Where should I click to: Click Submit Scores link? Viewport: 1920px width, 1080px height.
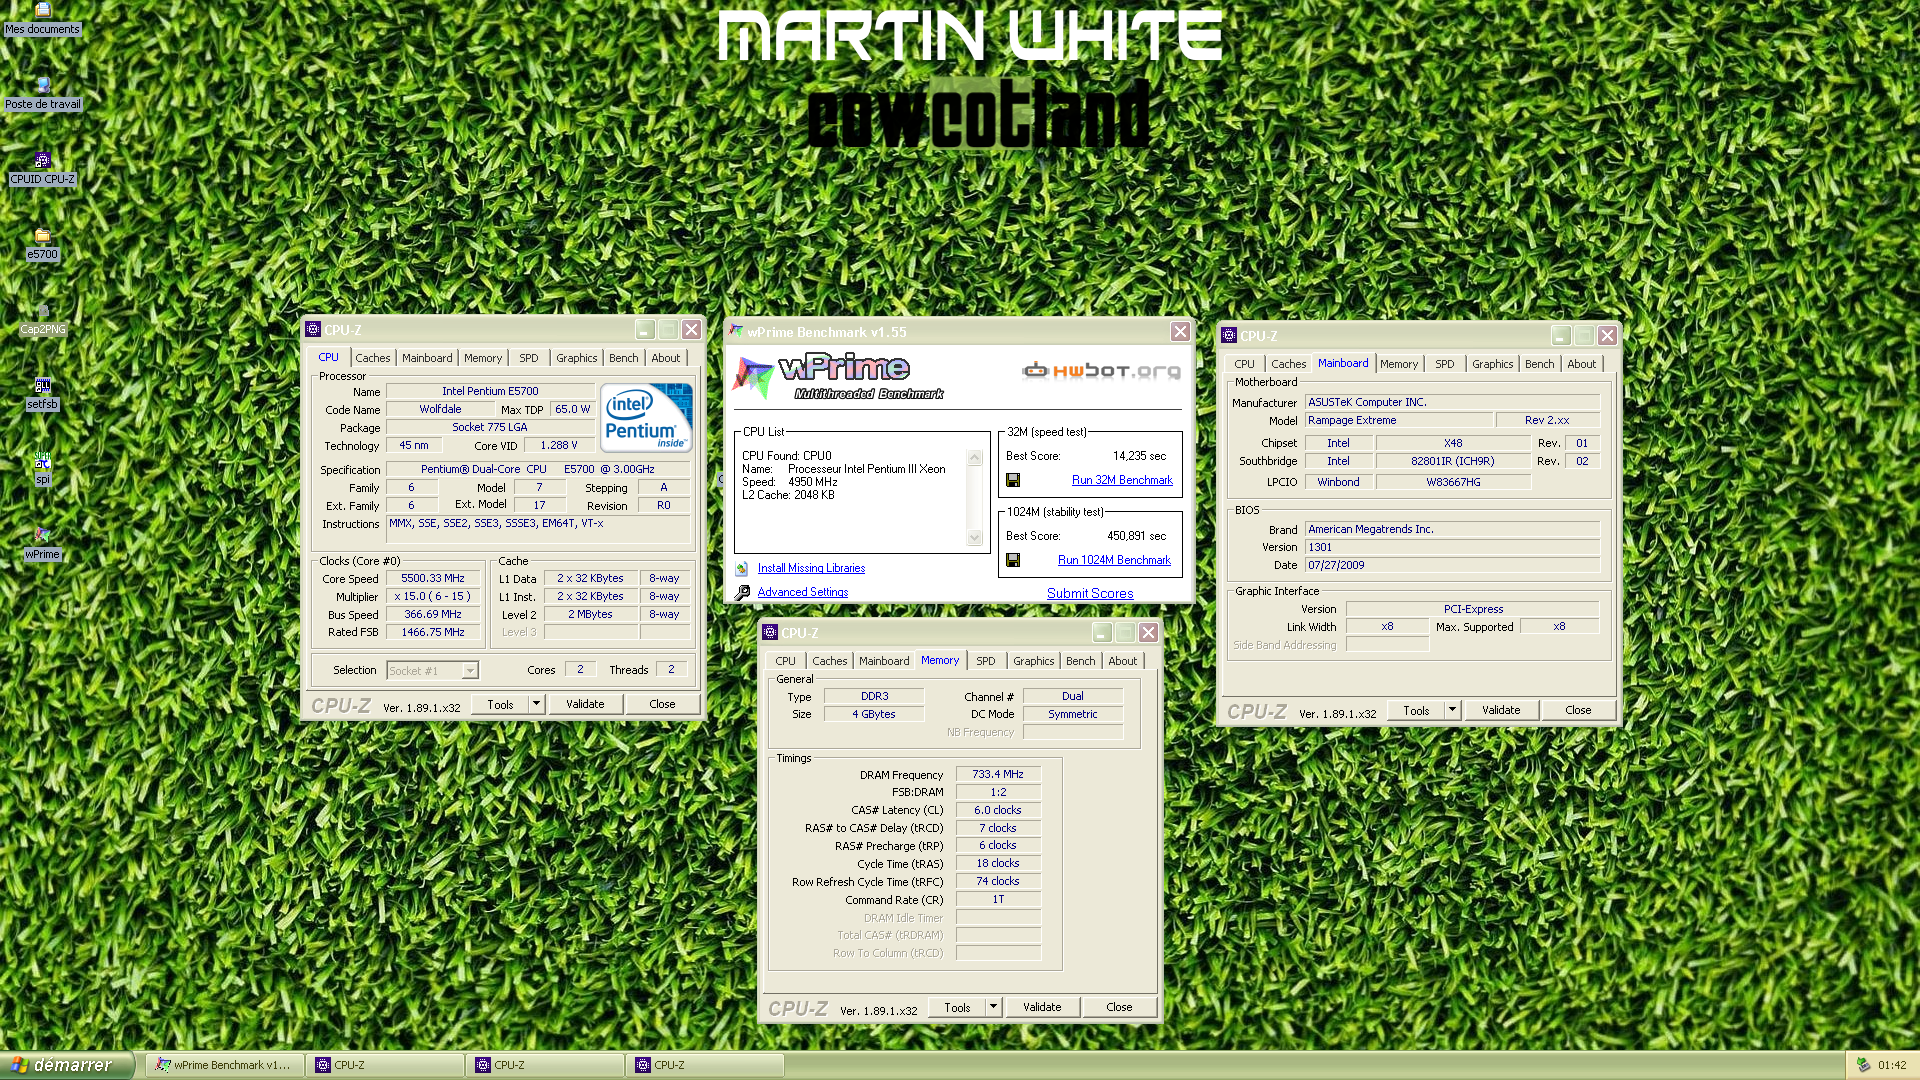[1090, 593]
